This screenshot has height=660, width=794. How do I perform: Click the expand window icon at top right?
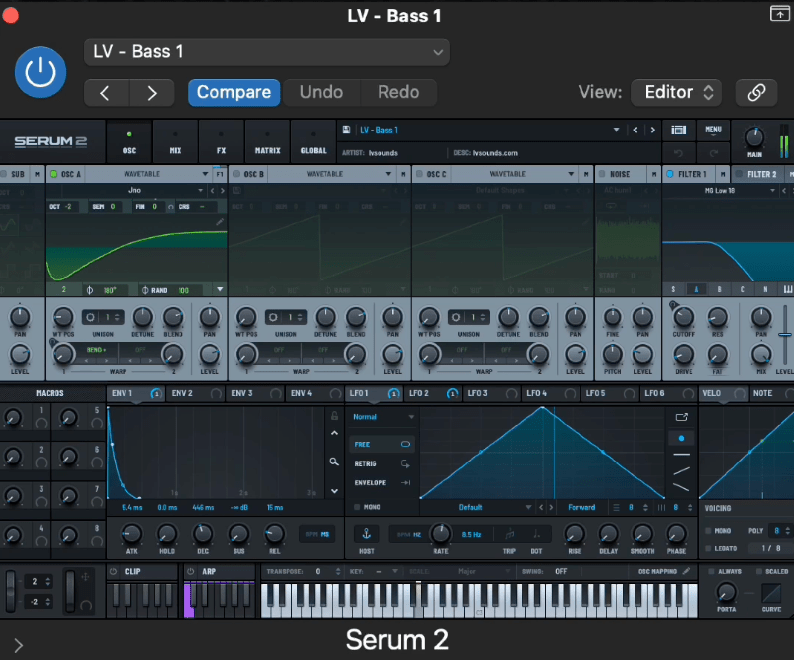779,13
